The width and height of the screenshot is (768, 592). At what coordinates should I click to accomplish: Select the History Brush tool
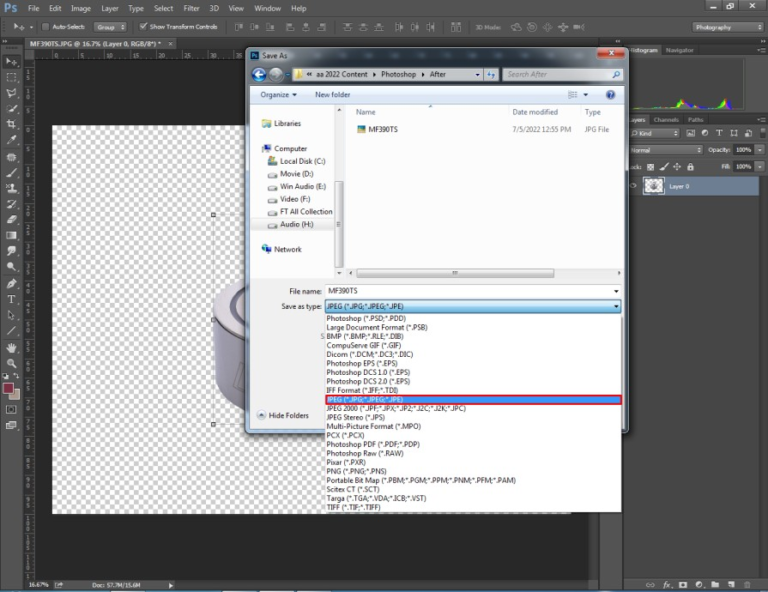pos(11,204)
